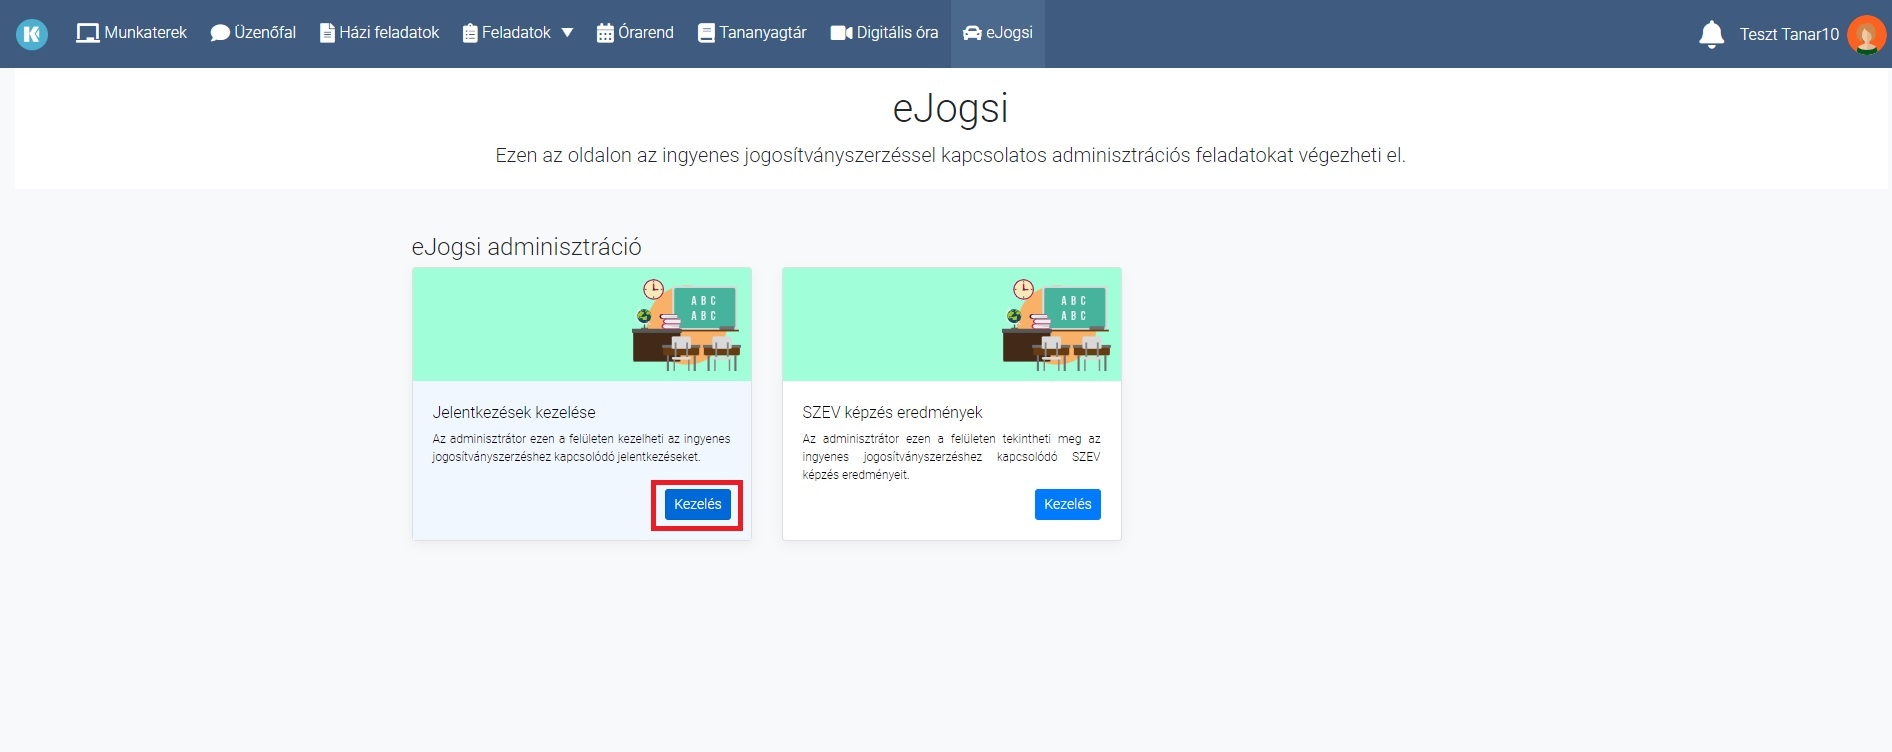Select the eJogsi navigation tab
1892x752 pixels.
click(998, 33)
